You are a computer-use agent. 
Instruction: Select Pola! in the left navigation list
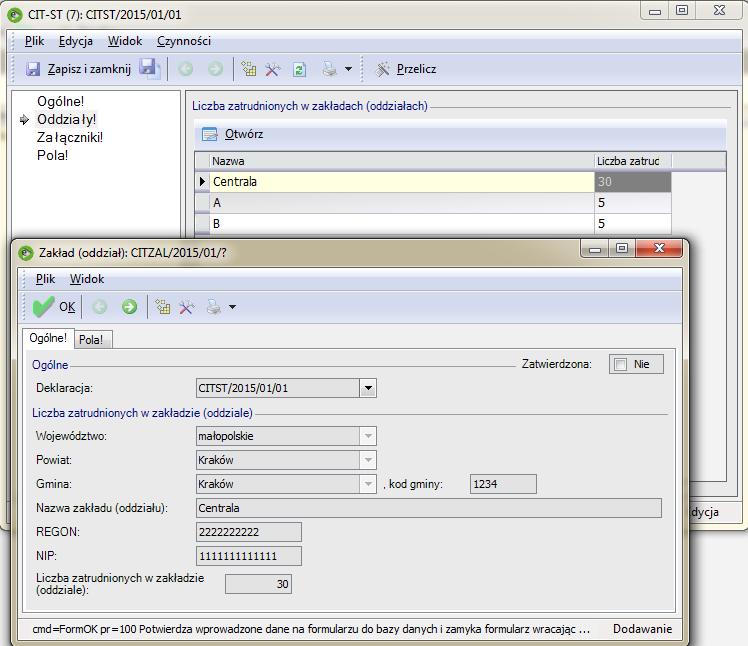click(x=52, y=156)
